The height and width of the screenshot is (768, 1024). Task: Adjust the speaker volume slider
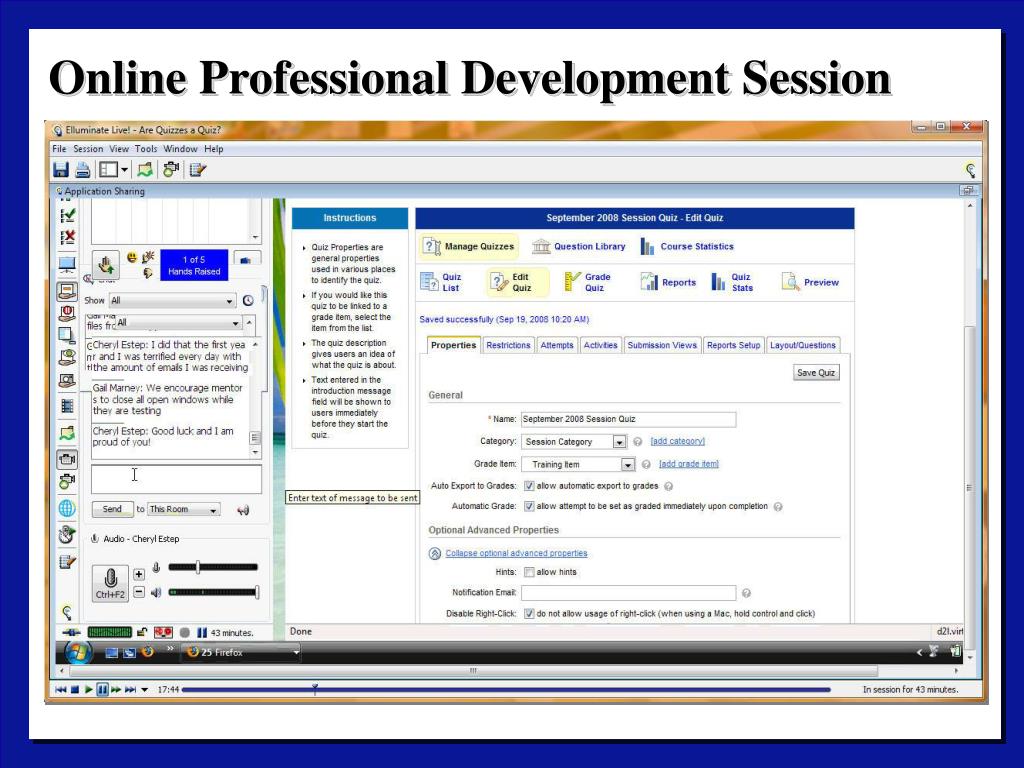210,590
